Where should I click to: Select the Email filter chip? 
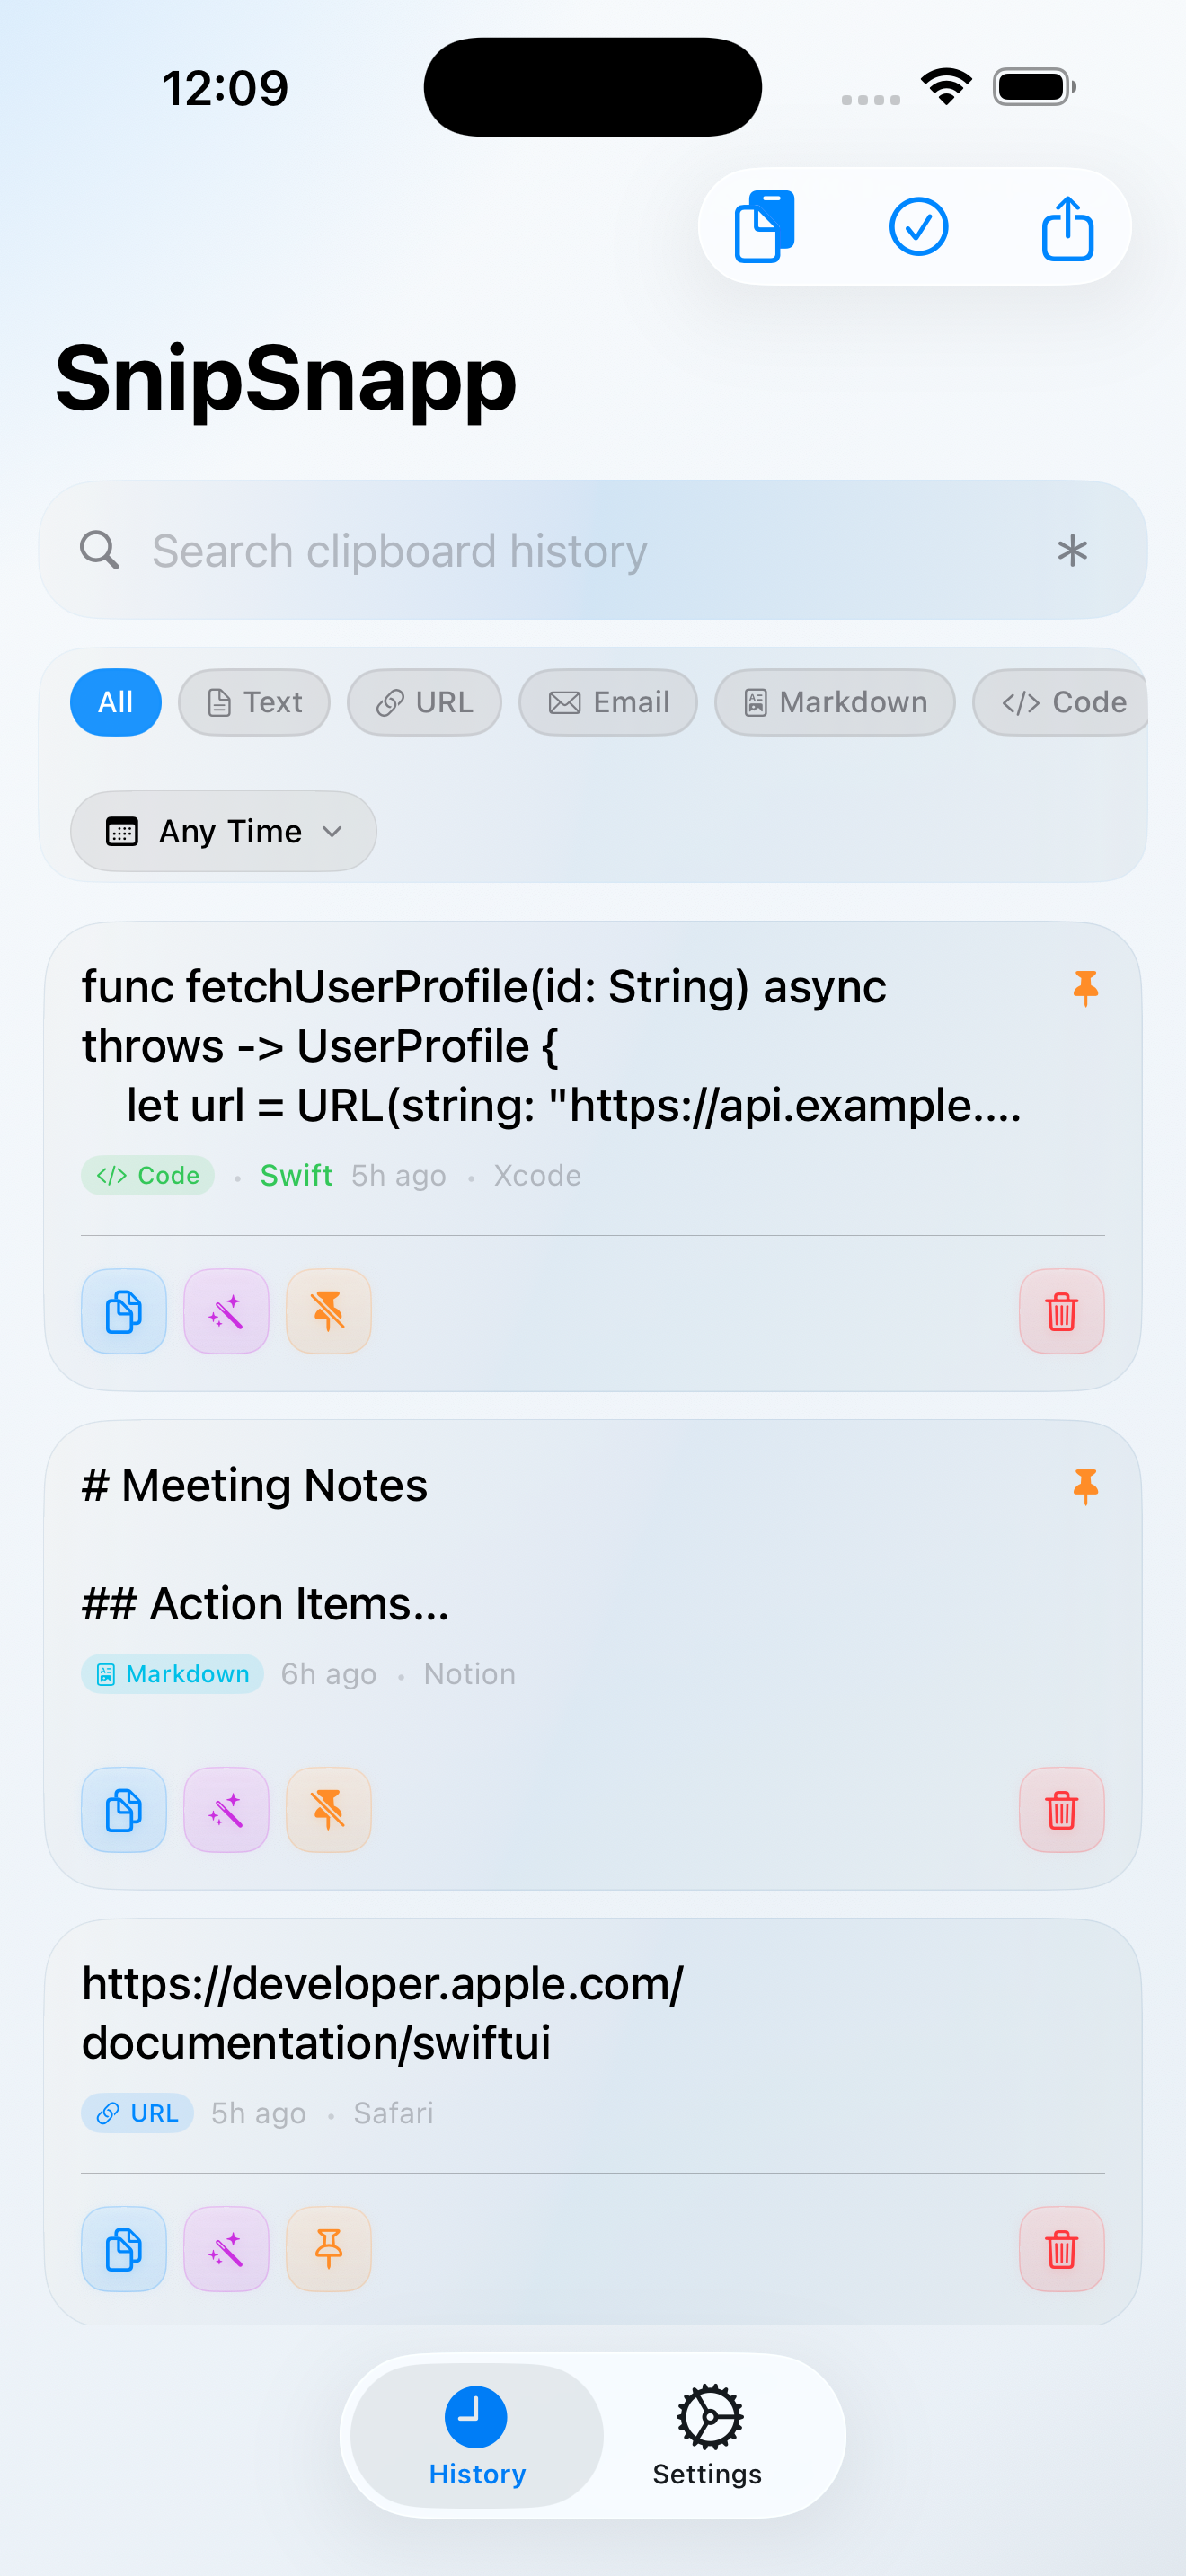pos(607,702)
